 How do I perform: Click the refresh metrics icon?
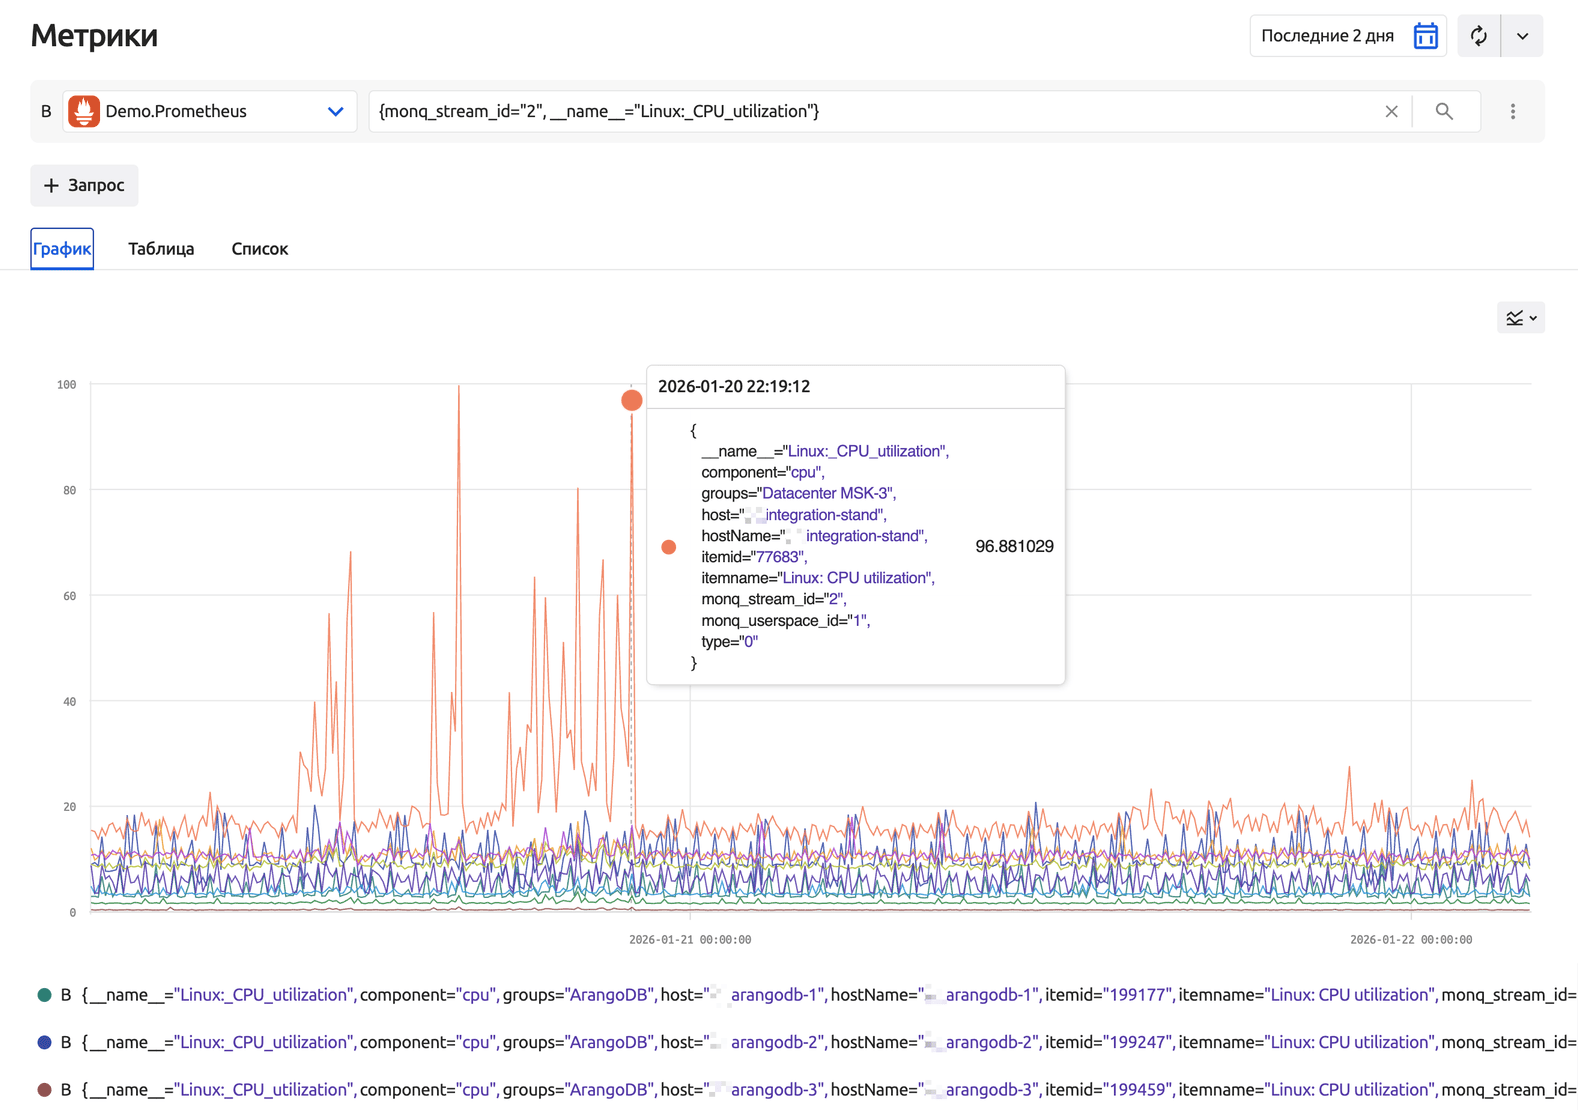[1478, 36]
